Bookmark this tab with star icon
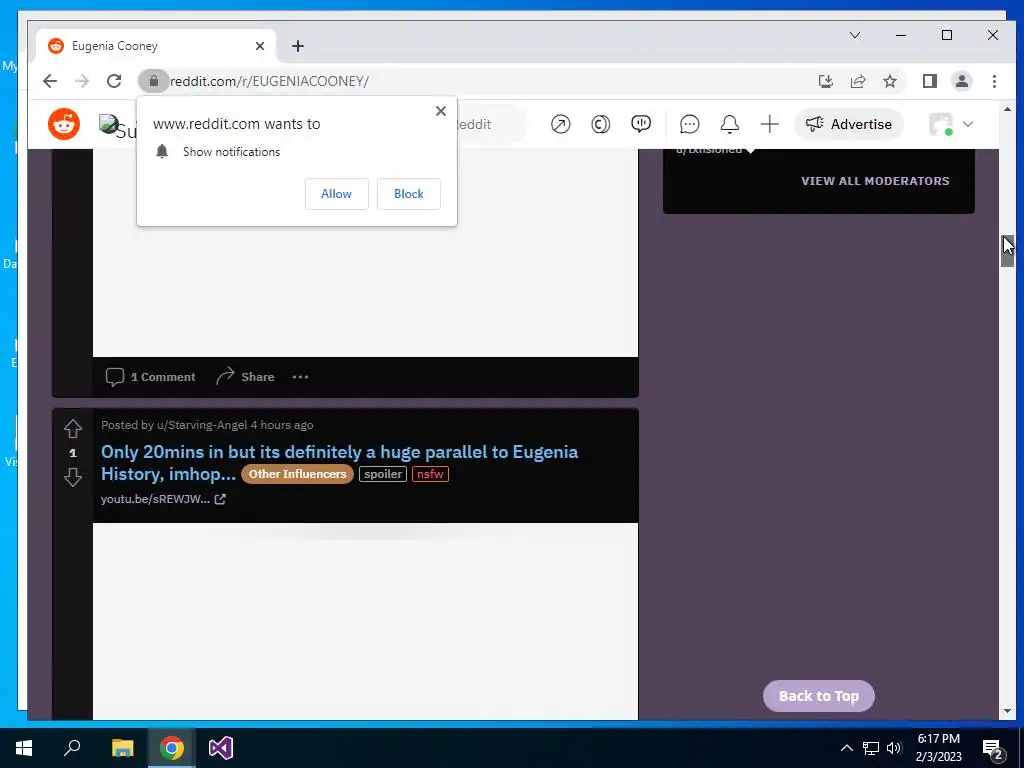 pyautogui.click(x=889, y=81)
